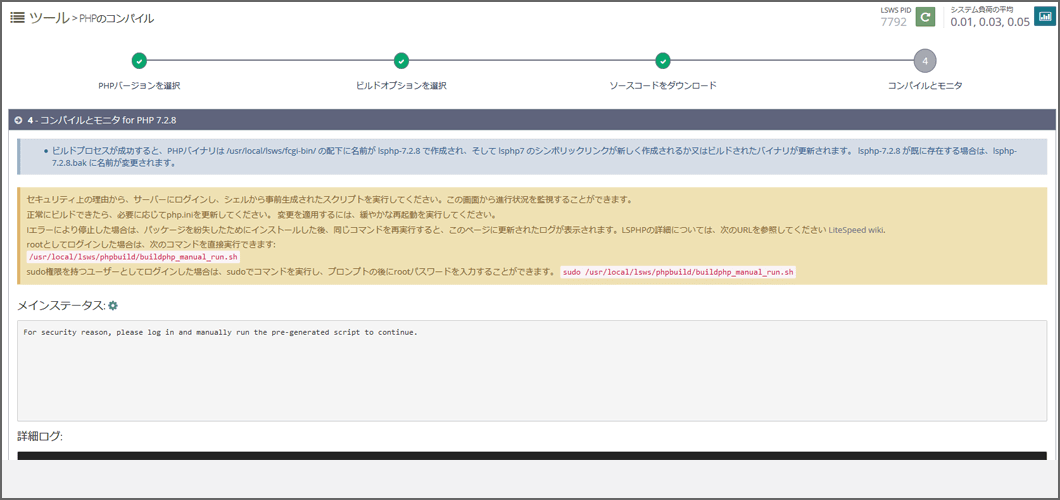The image size is (1060, 500).
Task: Click the 詳細ログ heading
Action: click(x=40, y=436)
